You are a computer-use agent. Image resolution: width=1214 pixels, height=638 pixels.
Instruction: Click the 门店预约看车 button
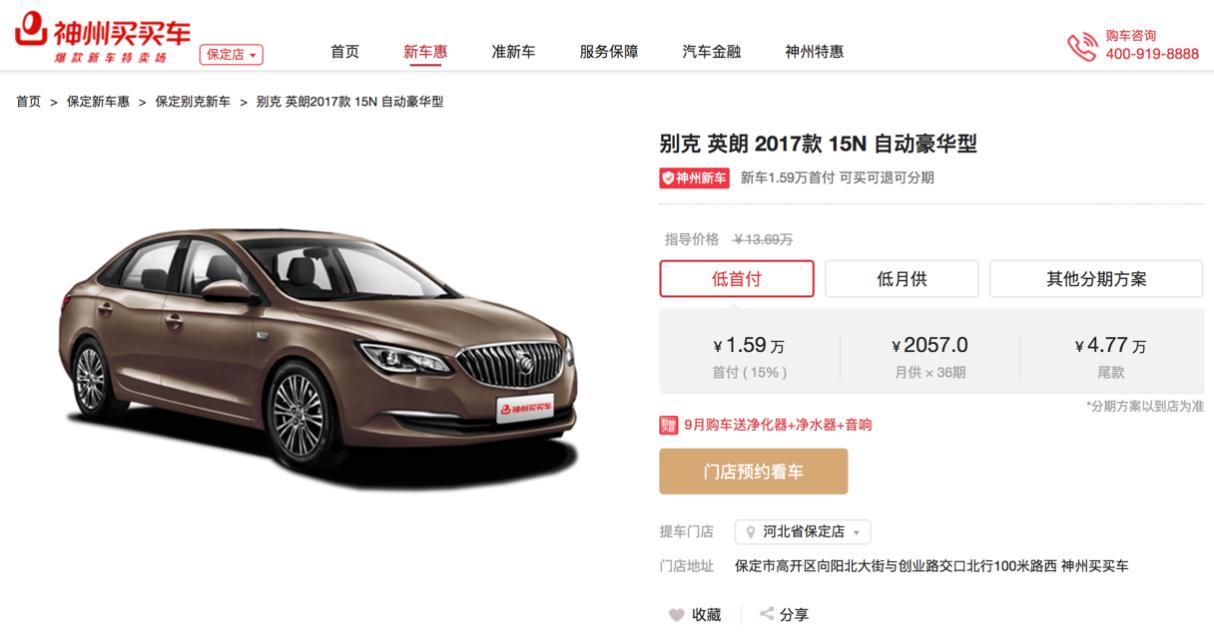click(x=753, y=472)
